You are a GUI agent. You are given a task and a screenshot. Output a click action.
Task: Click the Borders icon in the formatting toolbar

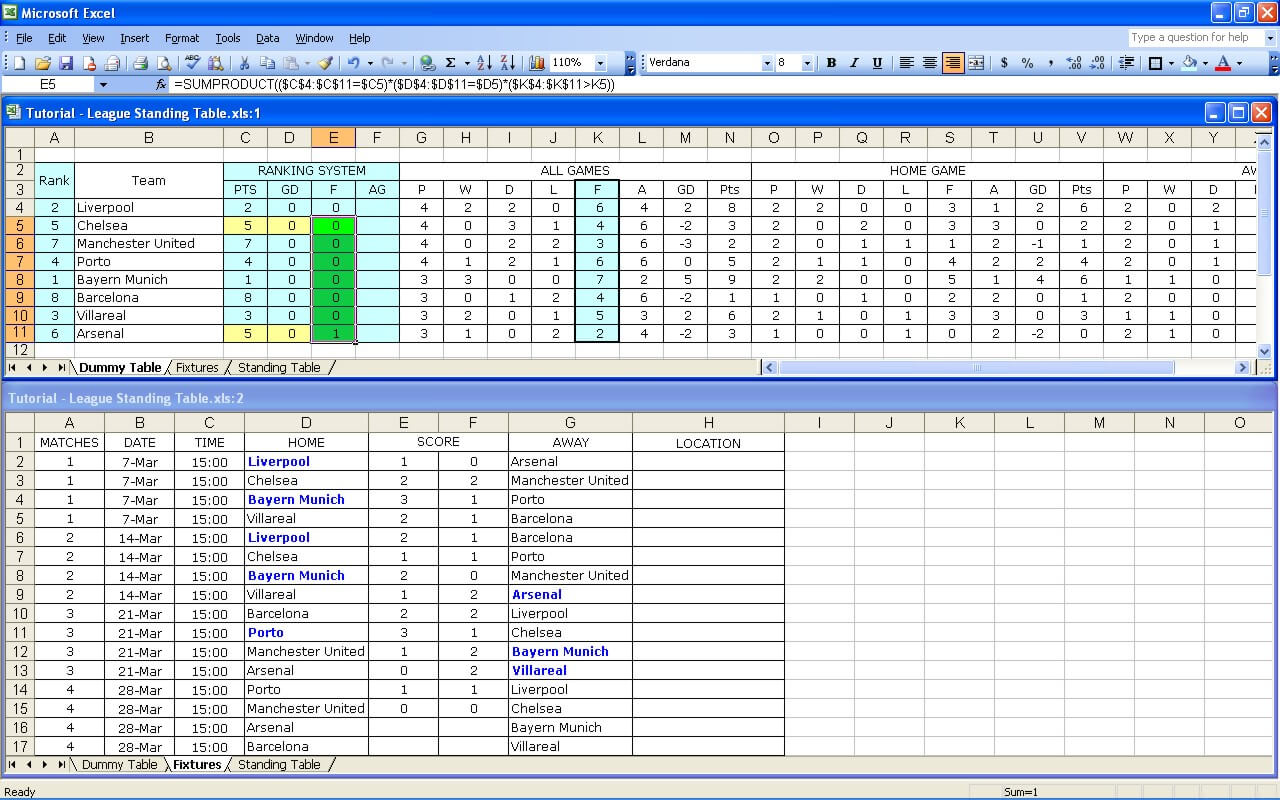pyautogui.click(x=1155, y=63)
